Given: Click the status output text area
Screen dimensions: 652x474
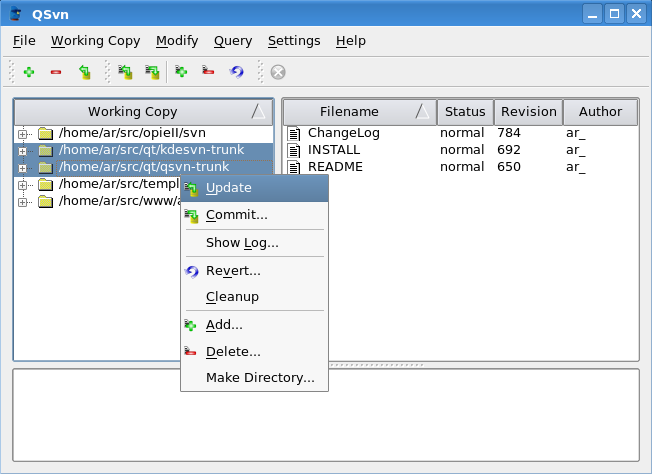Looking at the screenshot, I should pos(326,415).
